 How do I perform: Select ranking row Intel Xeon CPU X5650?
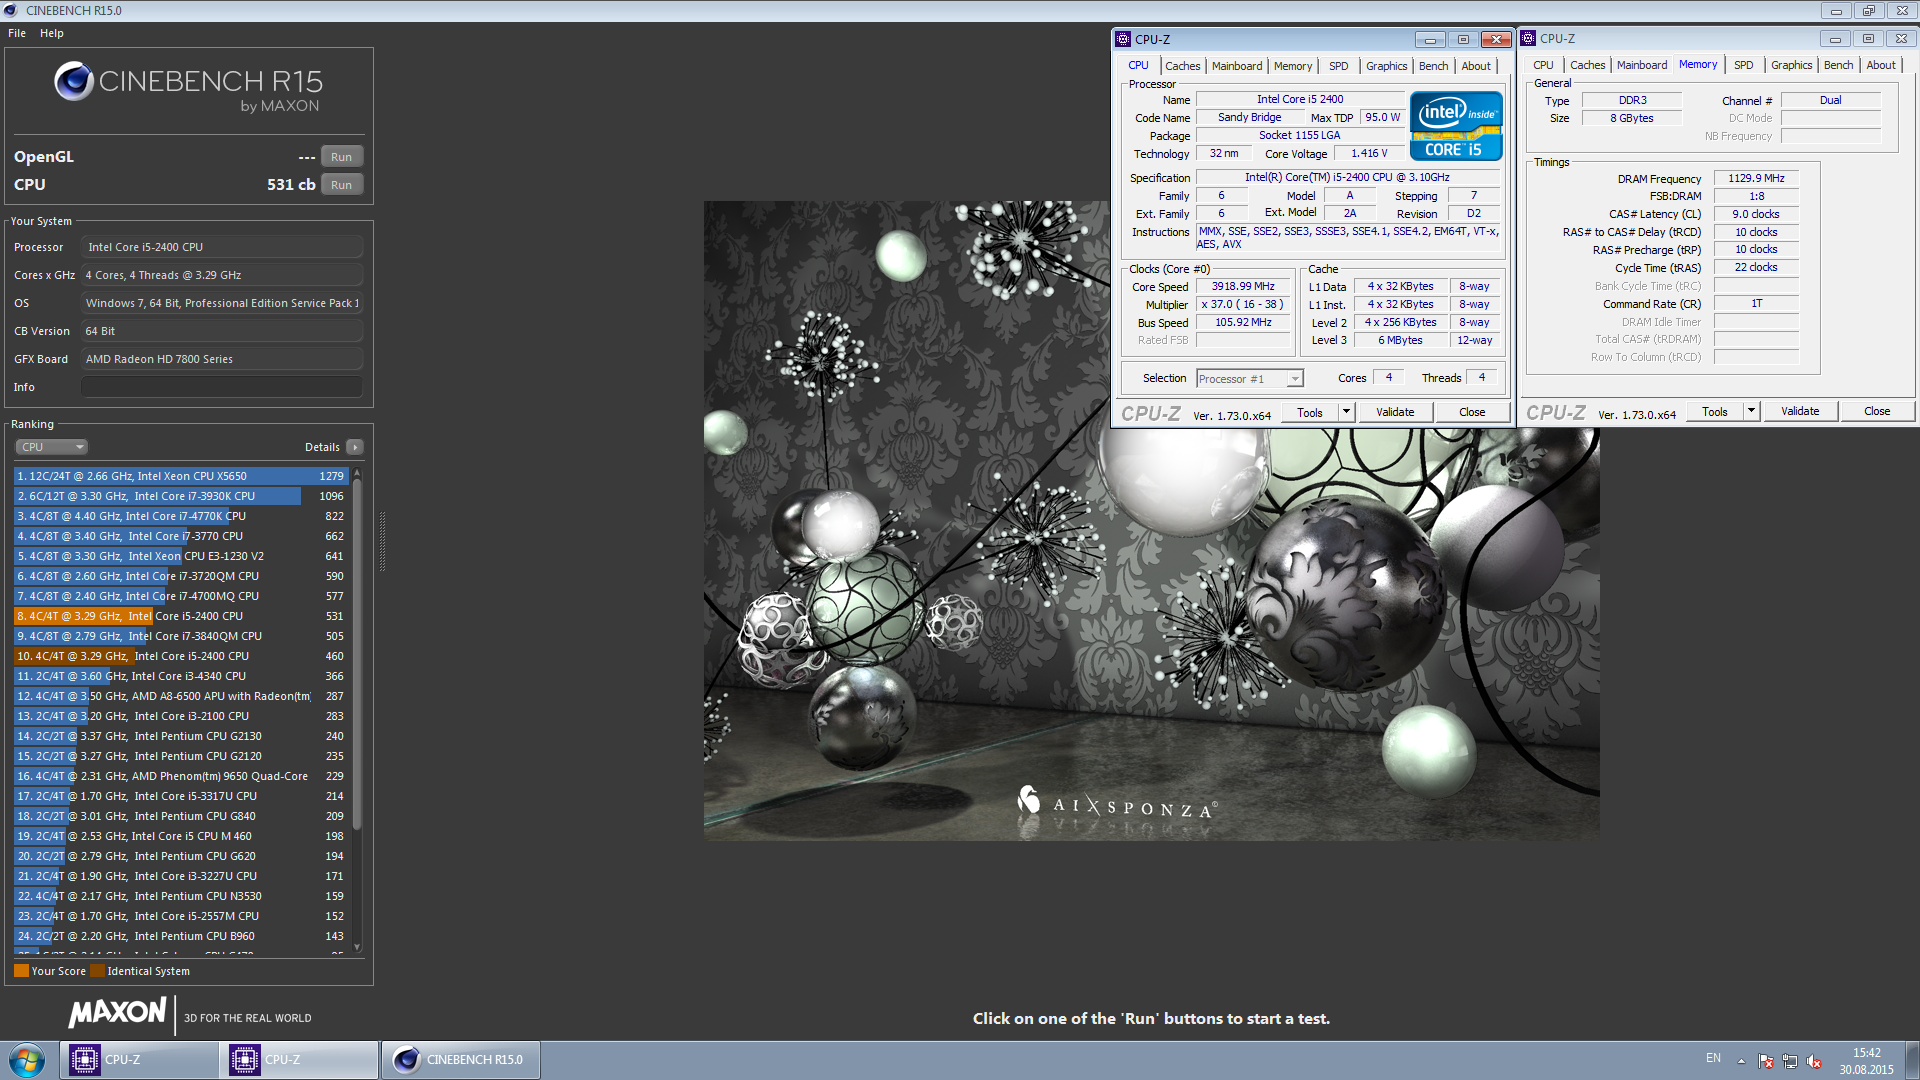point(180,476)
